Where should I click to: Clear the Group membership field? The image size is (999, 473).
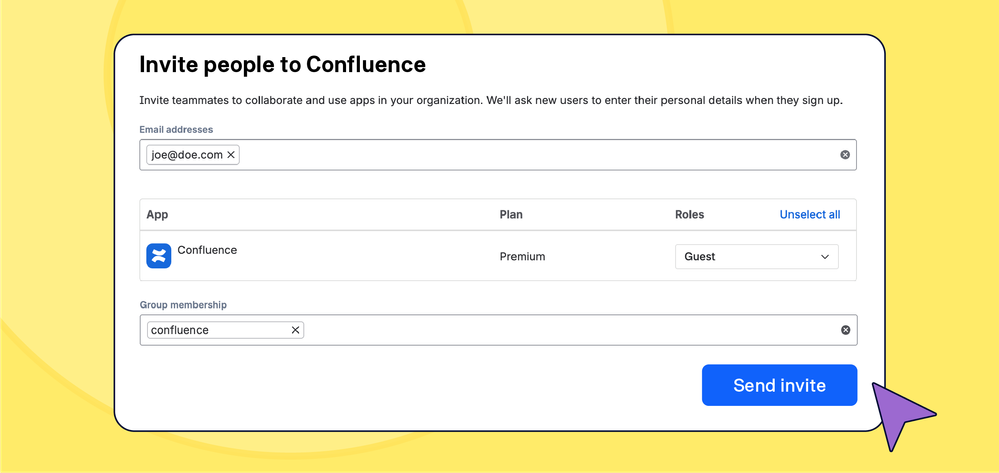pos(845,330)
